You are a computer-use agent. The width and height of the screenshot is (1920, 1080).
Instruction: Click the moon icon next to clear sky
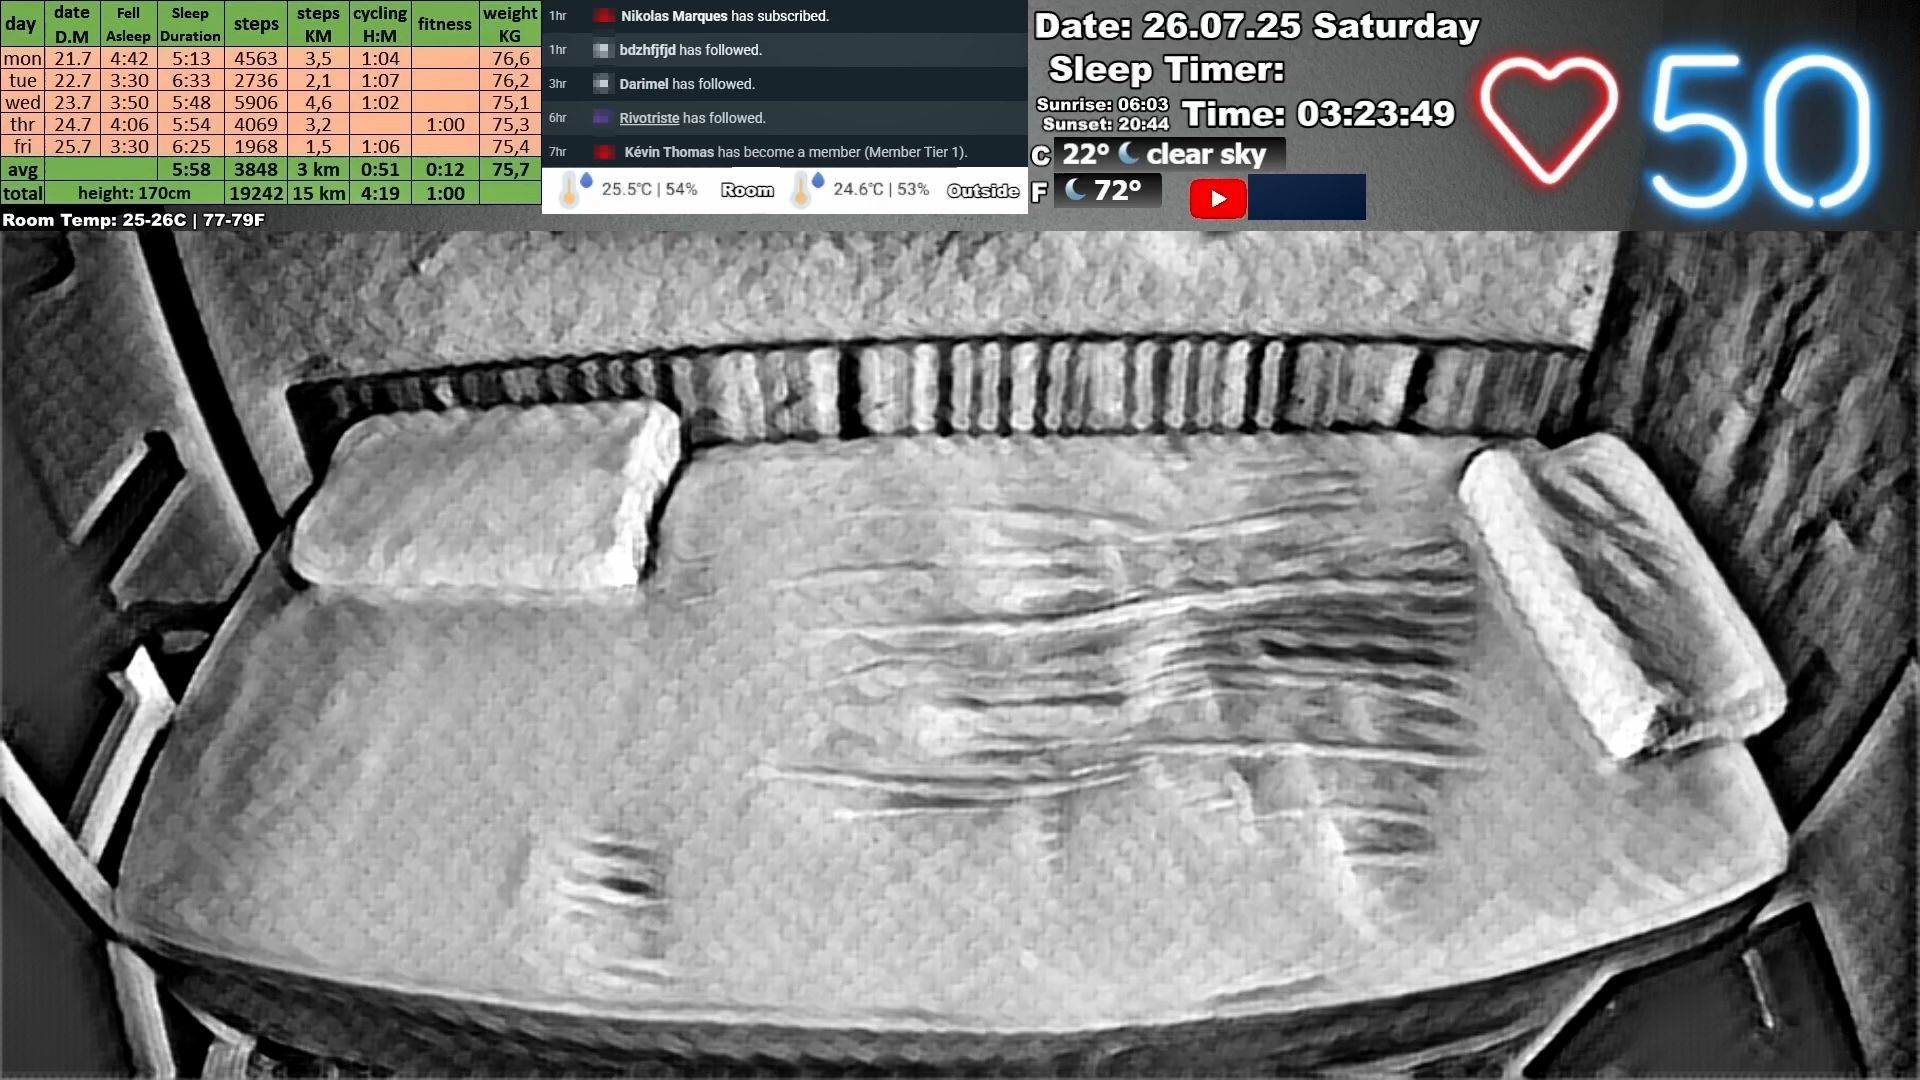(x=1128, y=153)
